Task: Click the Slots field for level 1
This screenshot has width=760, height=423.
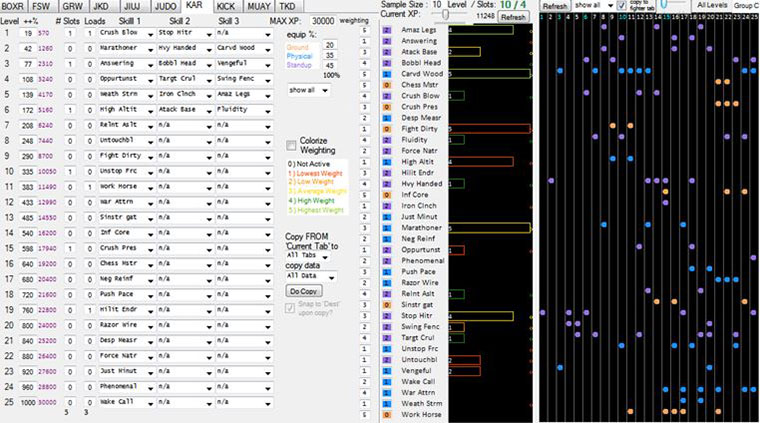Action: point(70,33)
